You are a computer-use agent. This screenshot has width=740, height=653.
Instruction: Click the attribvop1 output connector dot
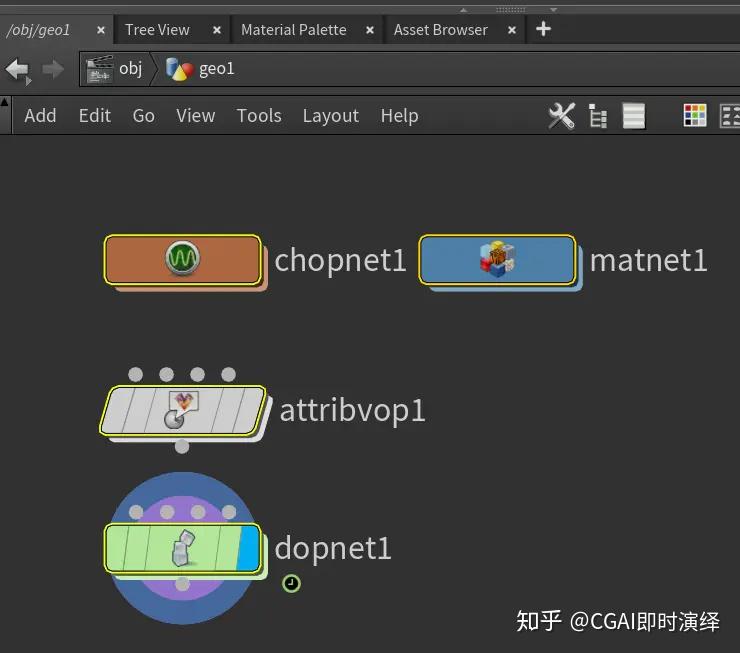coord(182,446)
